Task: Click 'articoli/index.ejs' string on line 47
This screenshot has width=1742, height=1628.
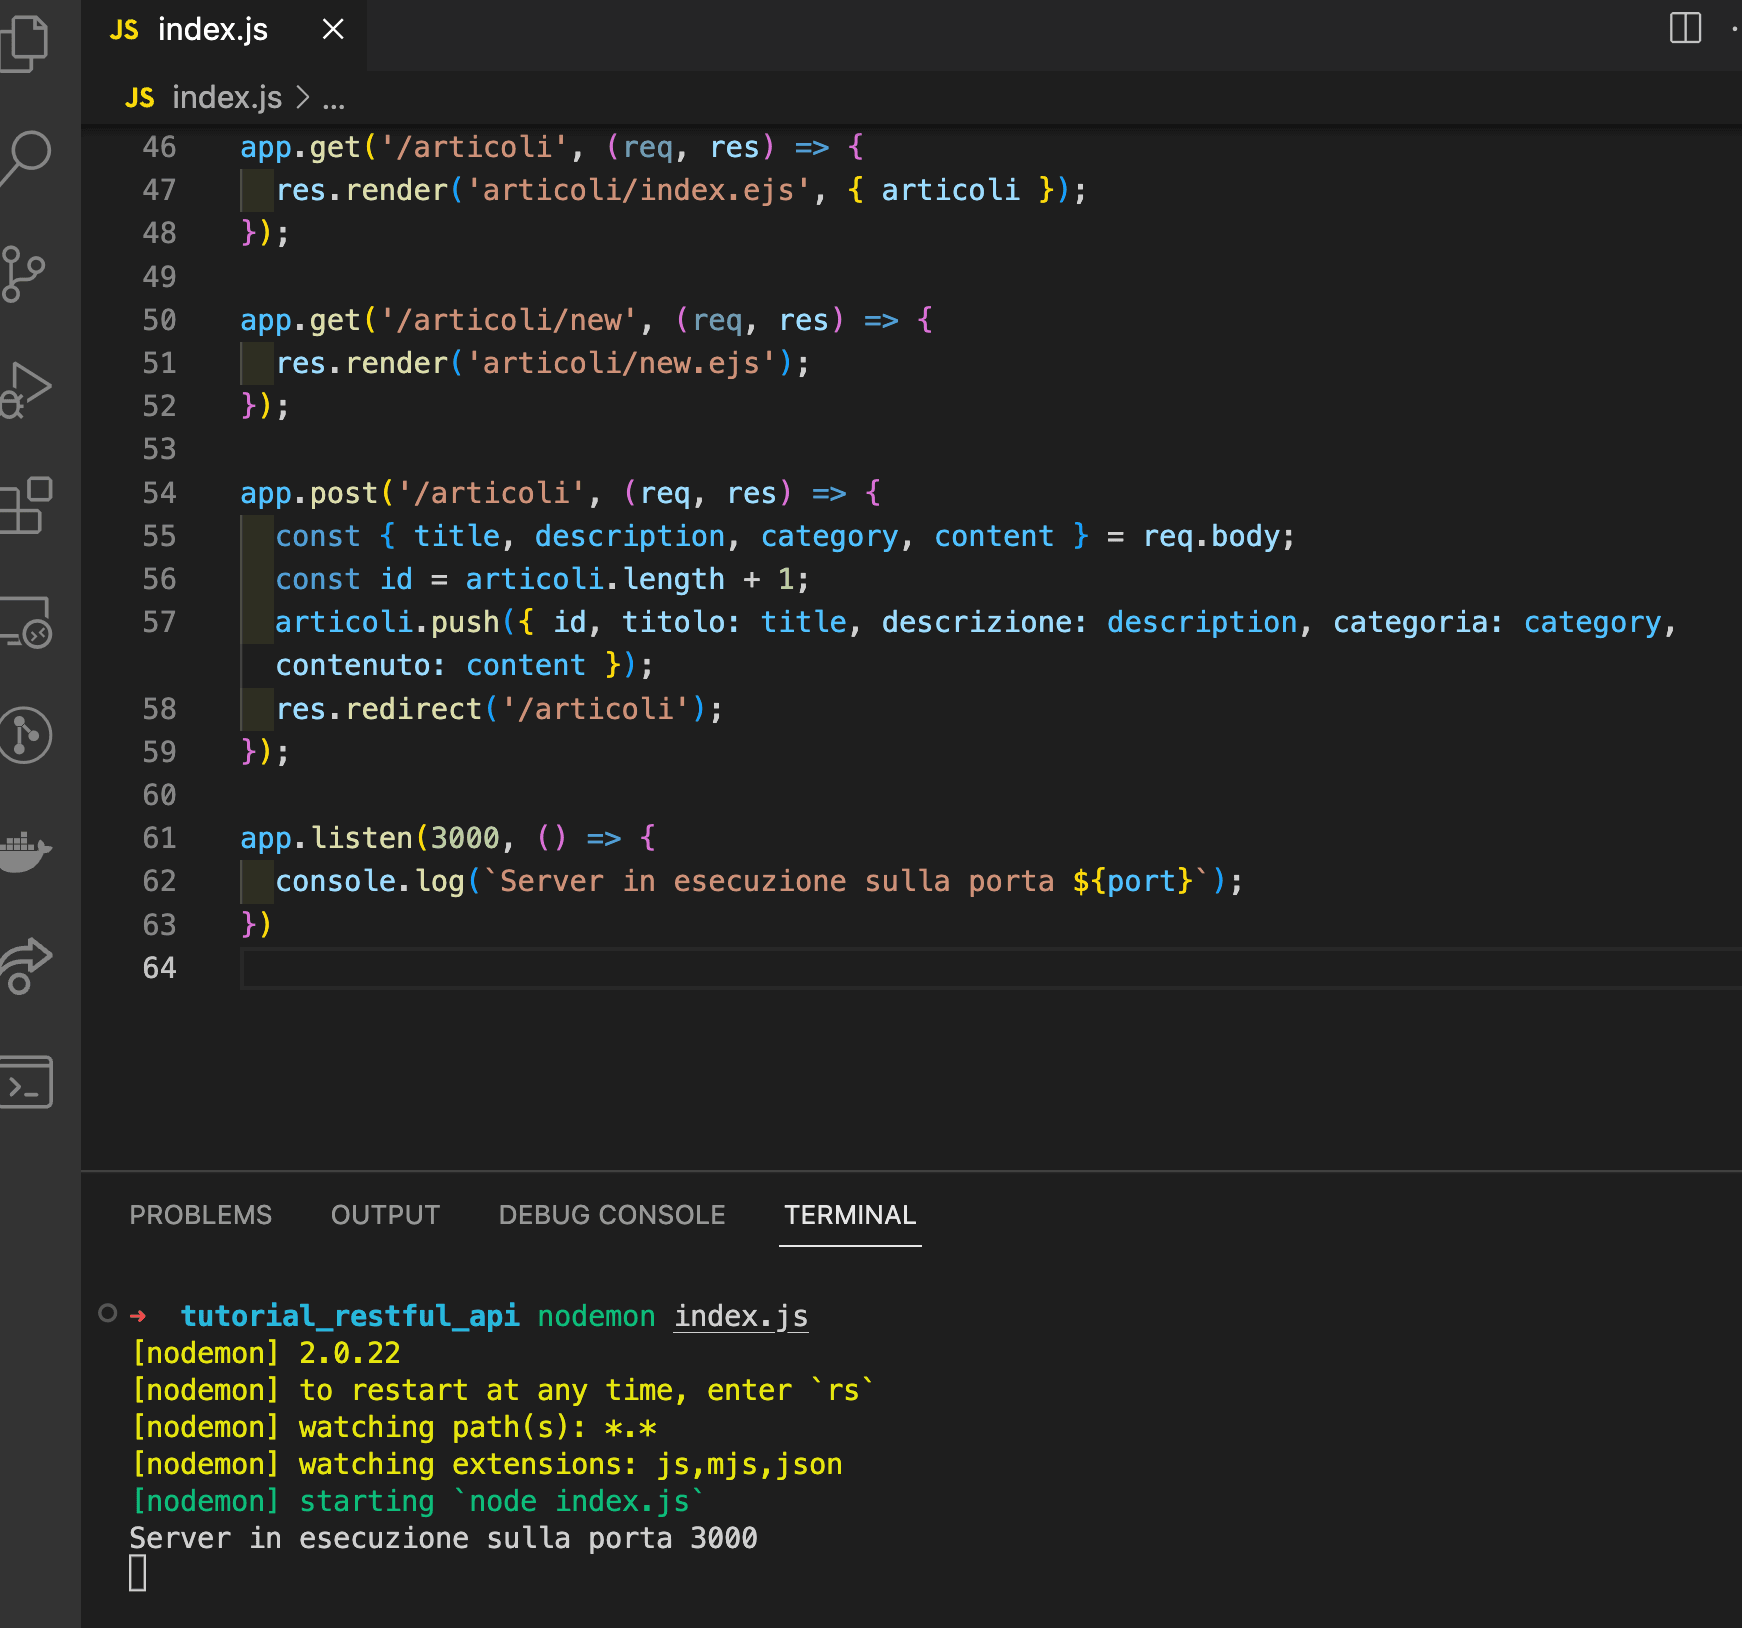Action: 638,191
